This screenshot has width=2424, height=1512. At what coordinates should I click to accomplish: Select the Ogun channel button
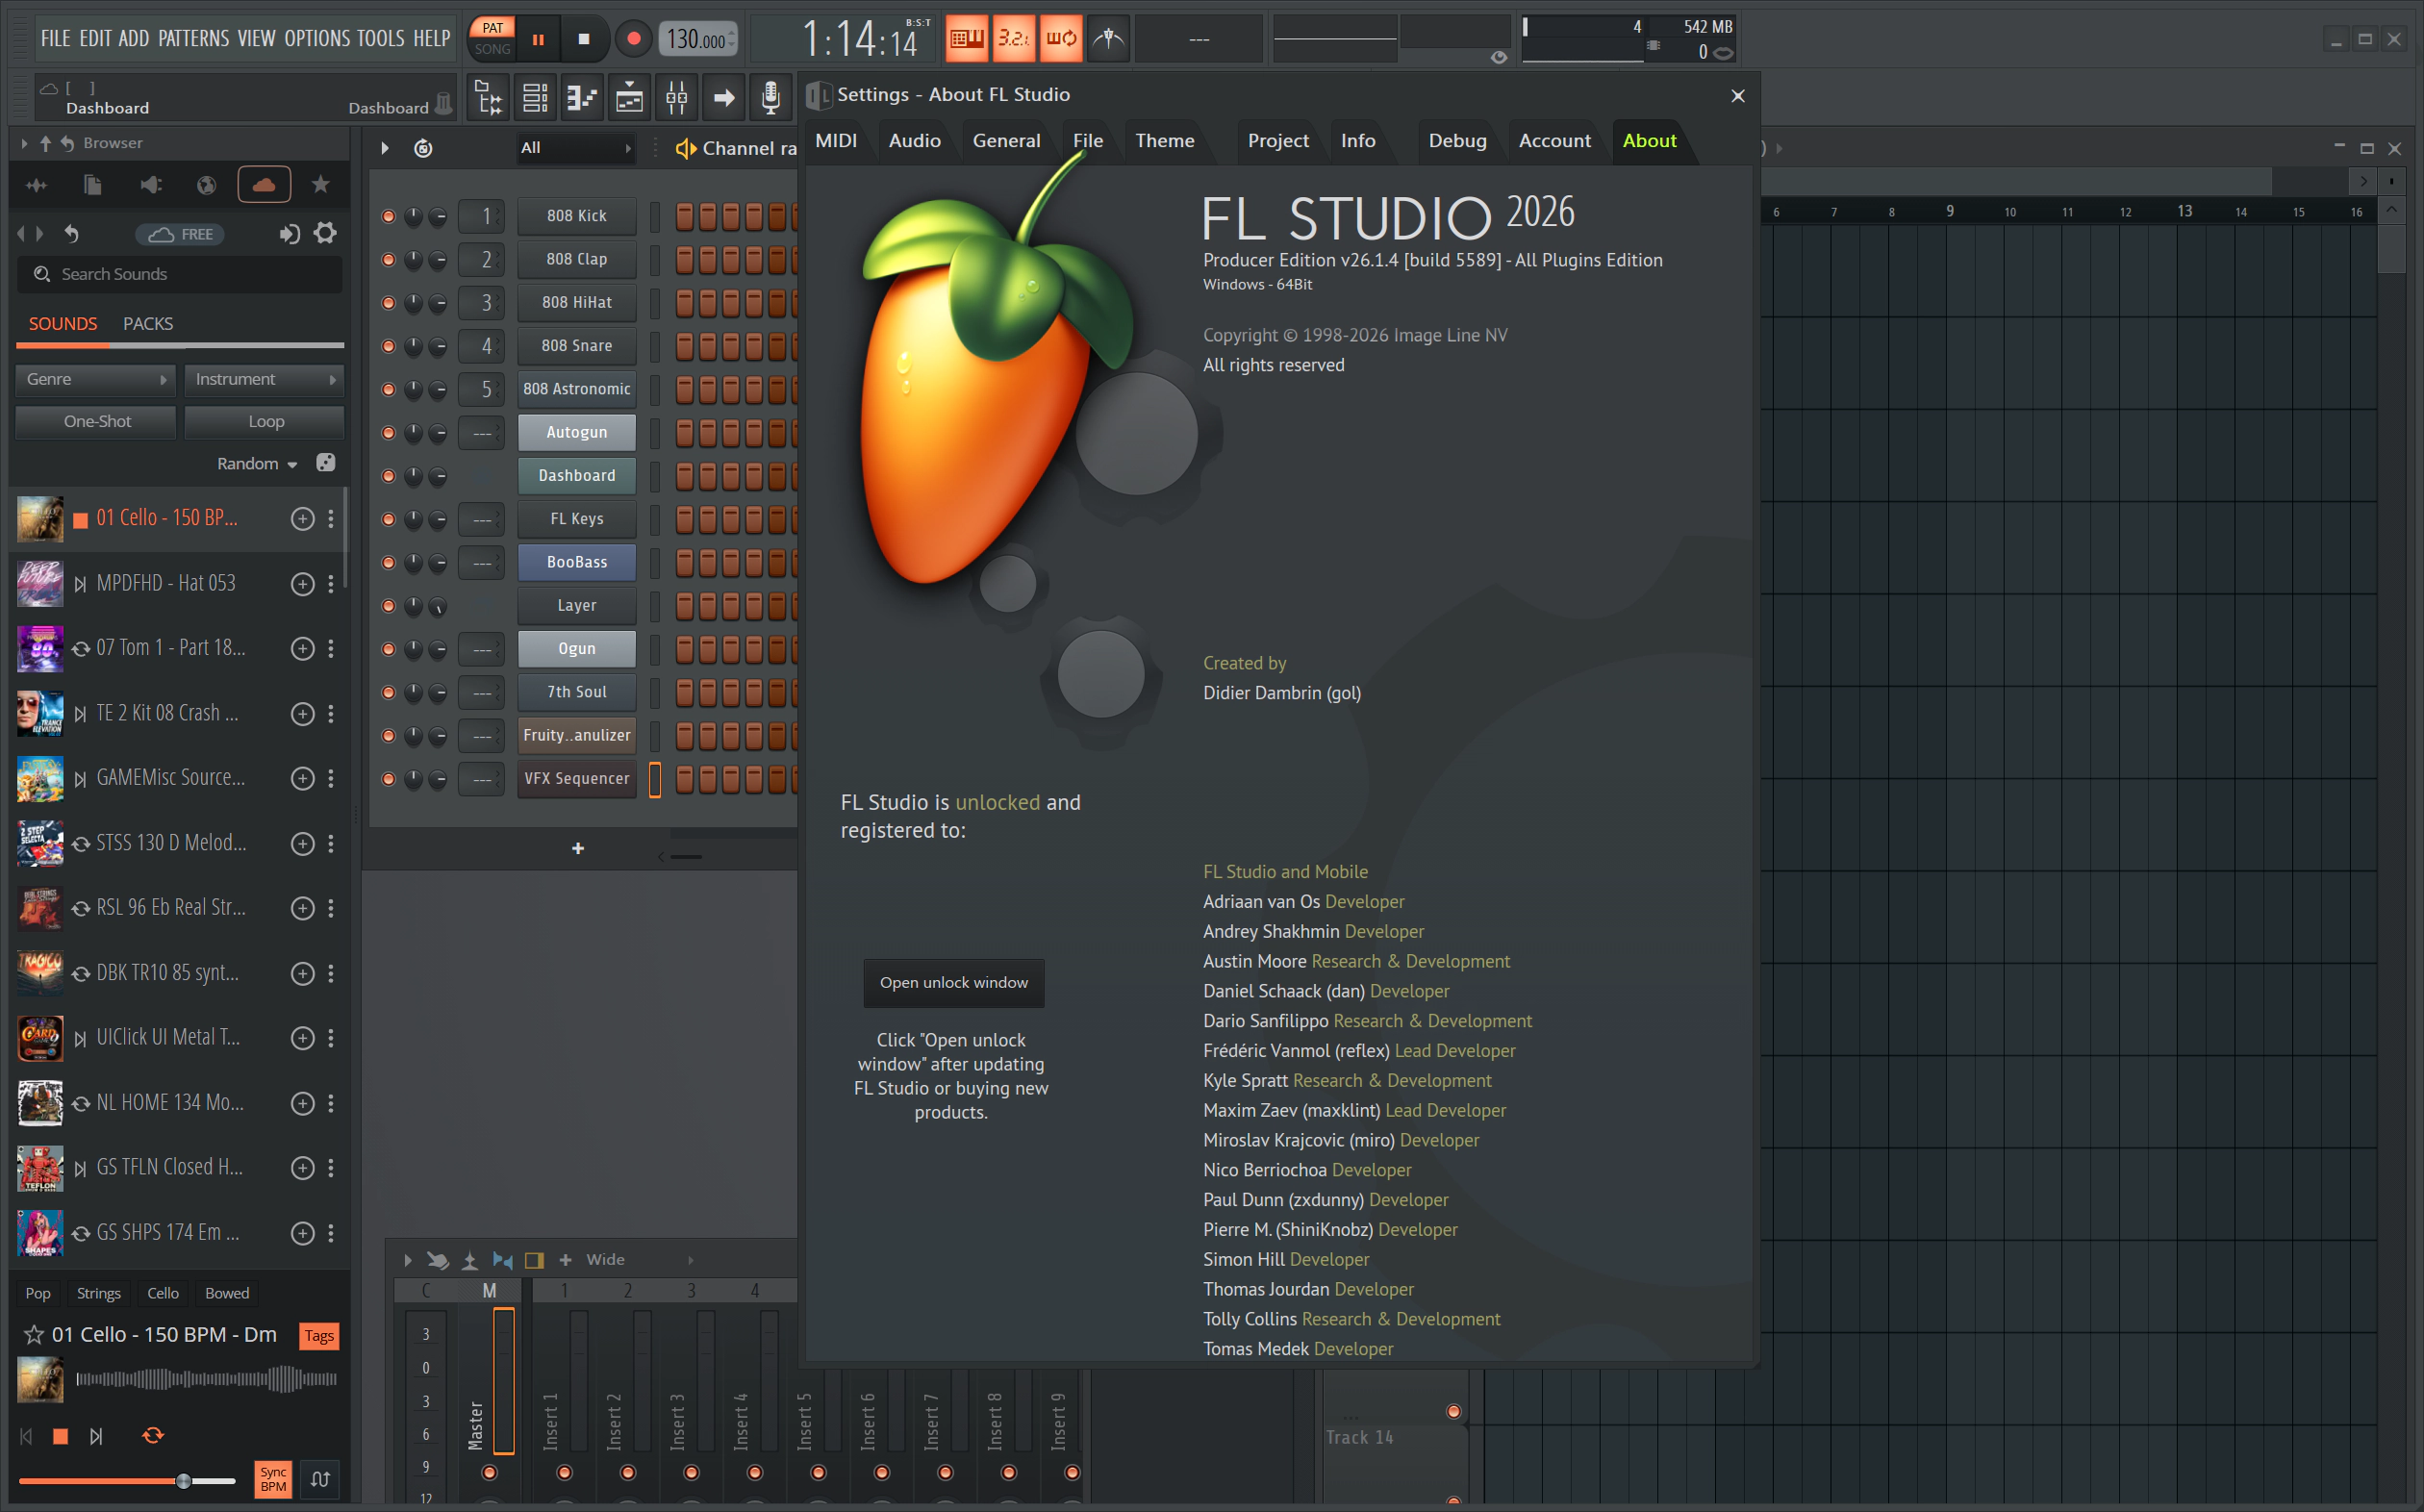577,649
